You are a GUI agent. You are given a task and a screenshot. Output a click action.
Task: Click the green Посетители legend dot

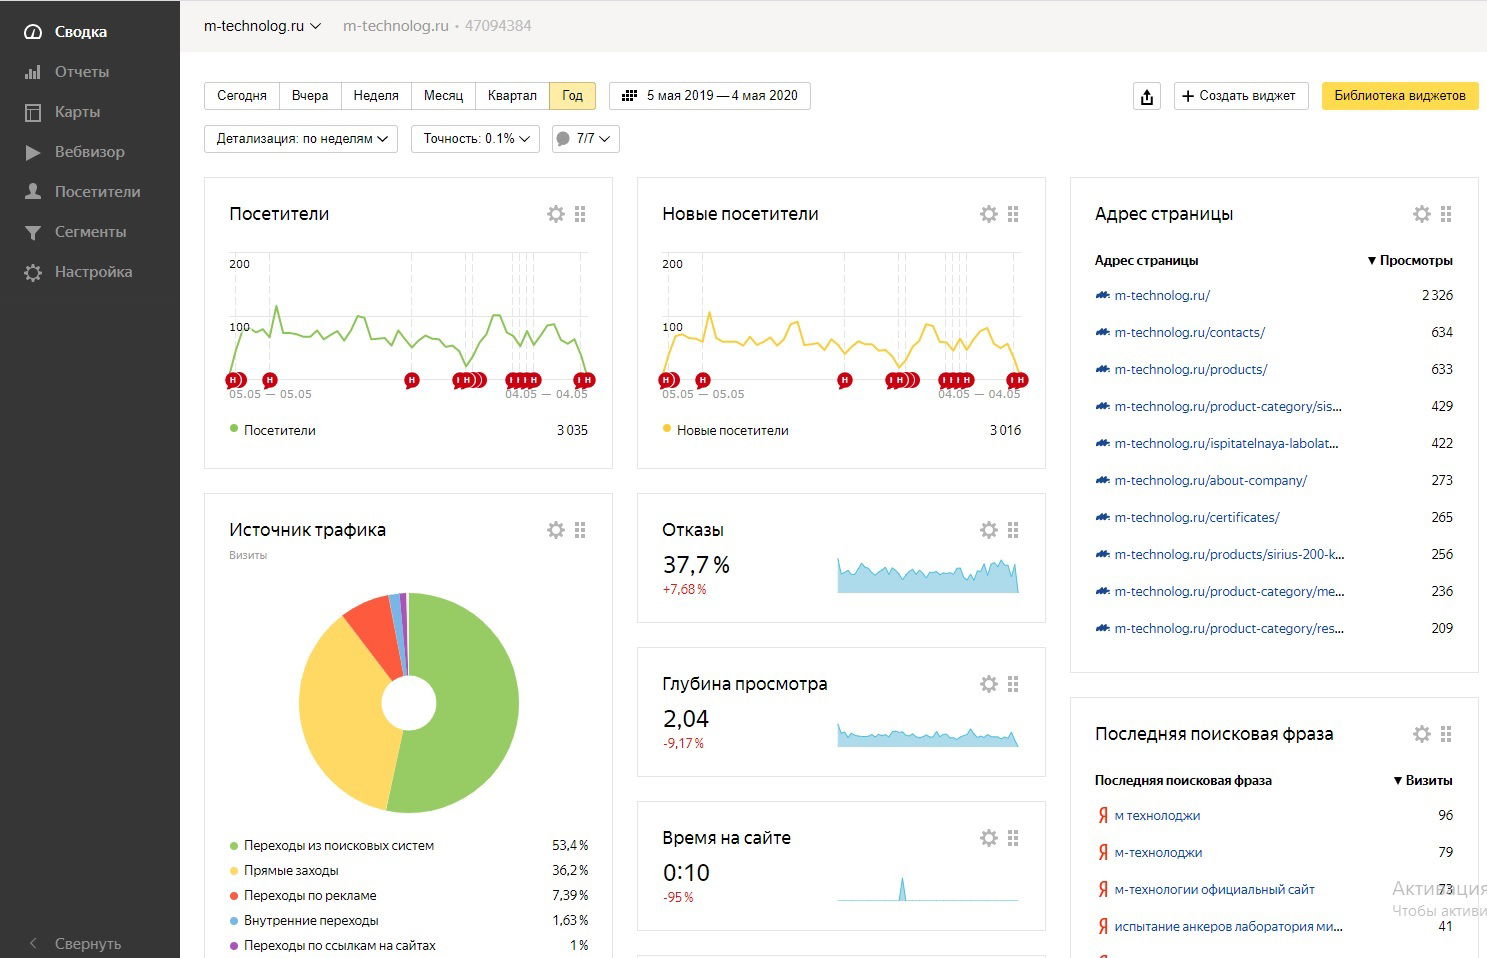pyautogui.click(x=234, y=429)
